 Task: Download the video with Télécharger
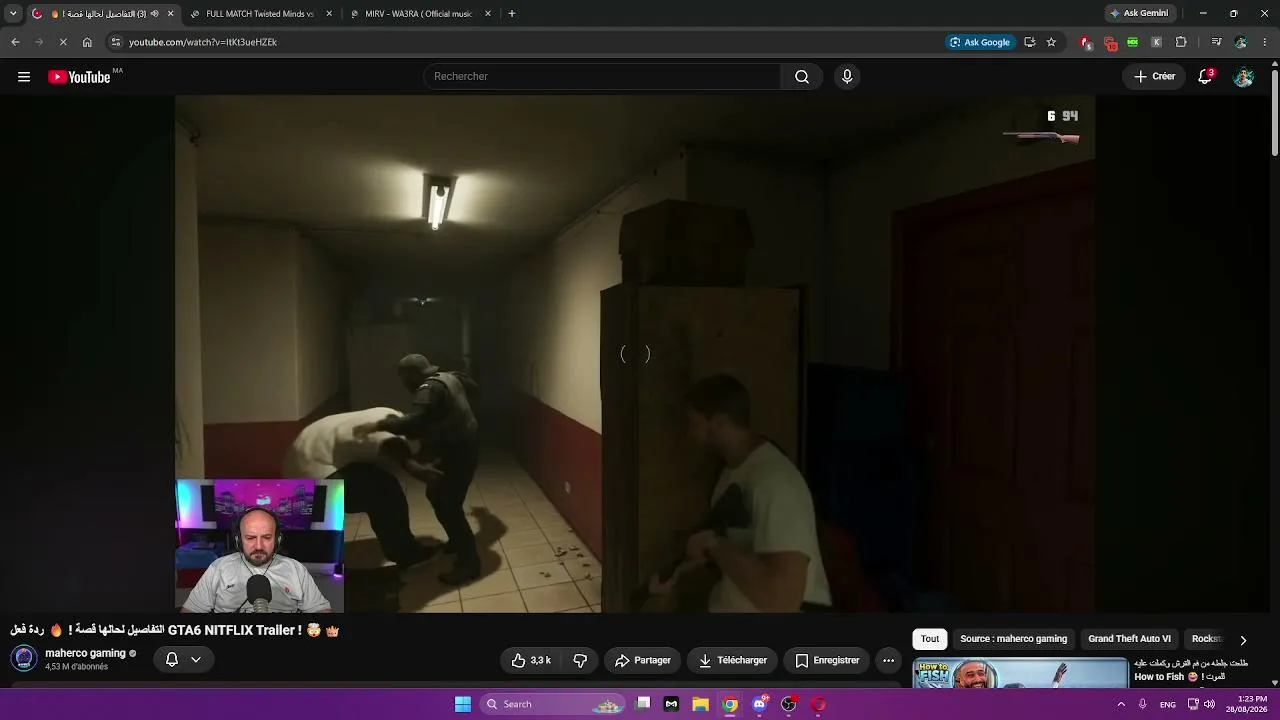click(733, 660)
